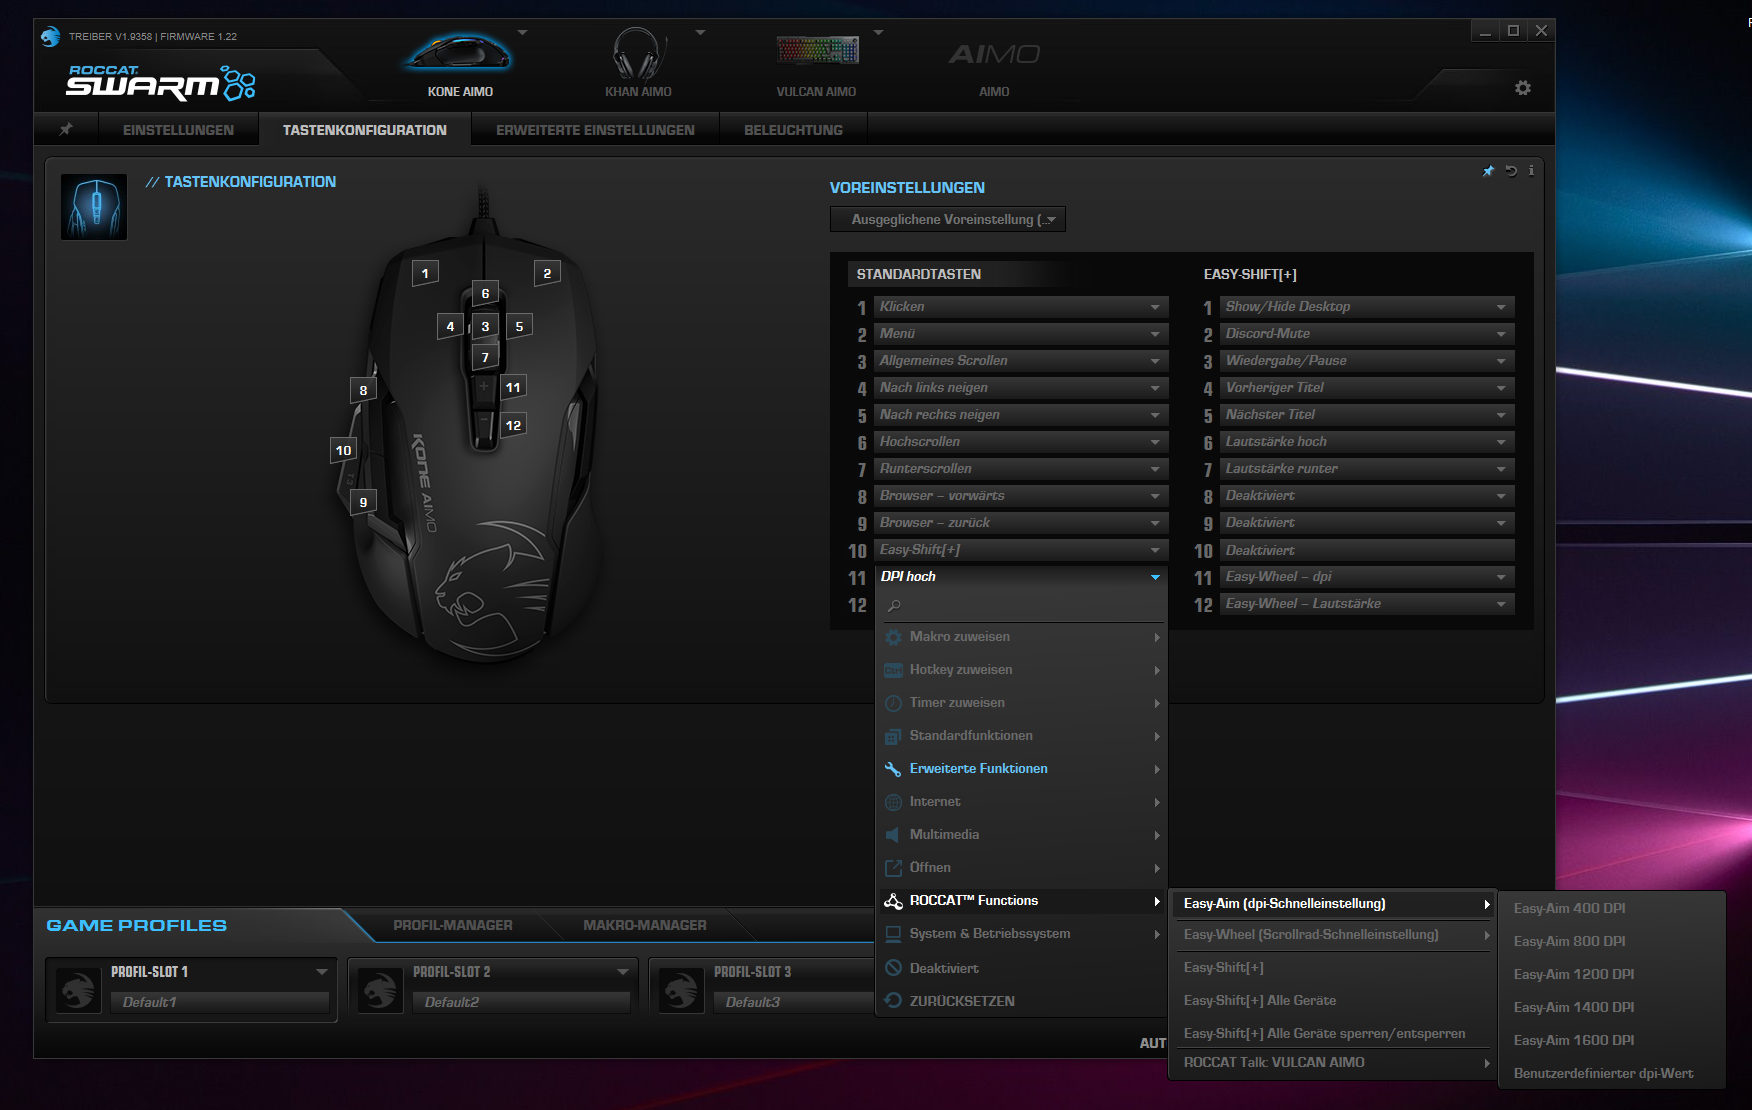Switch to the Beleuchtung tab

[x=793, y=130]
